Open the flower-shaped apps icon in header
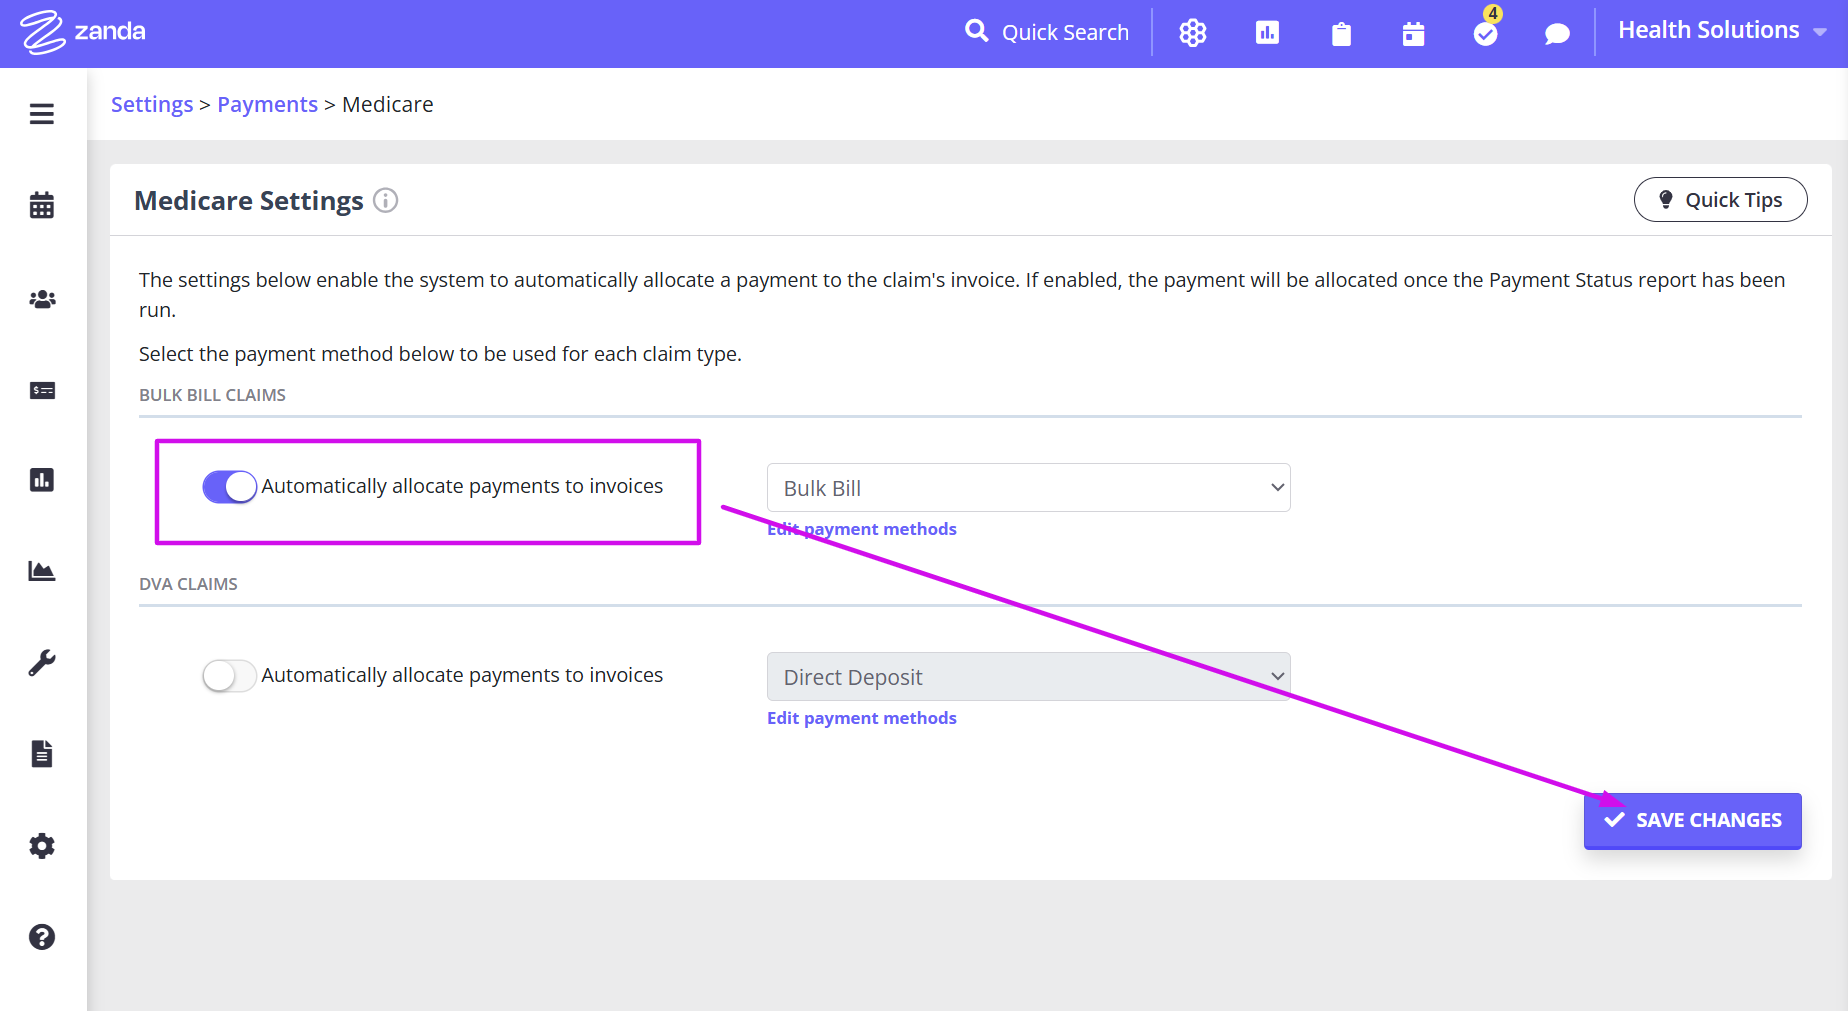The height and width of the screenshot is (1011, 1848). coord(1192,33)
